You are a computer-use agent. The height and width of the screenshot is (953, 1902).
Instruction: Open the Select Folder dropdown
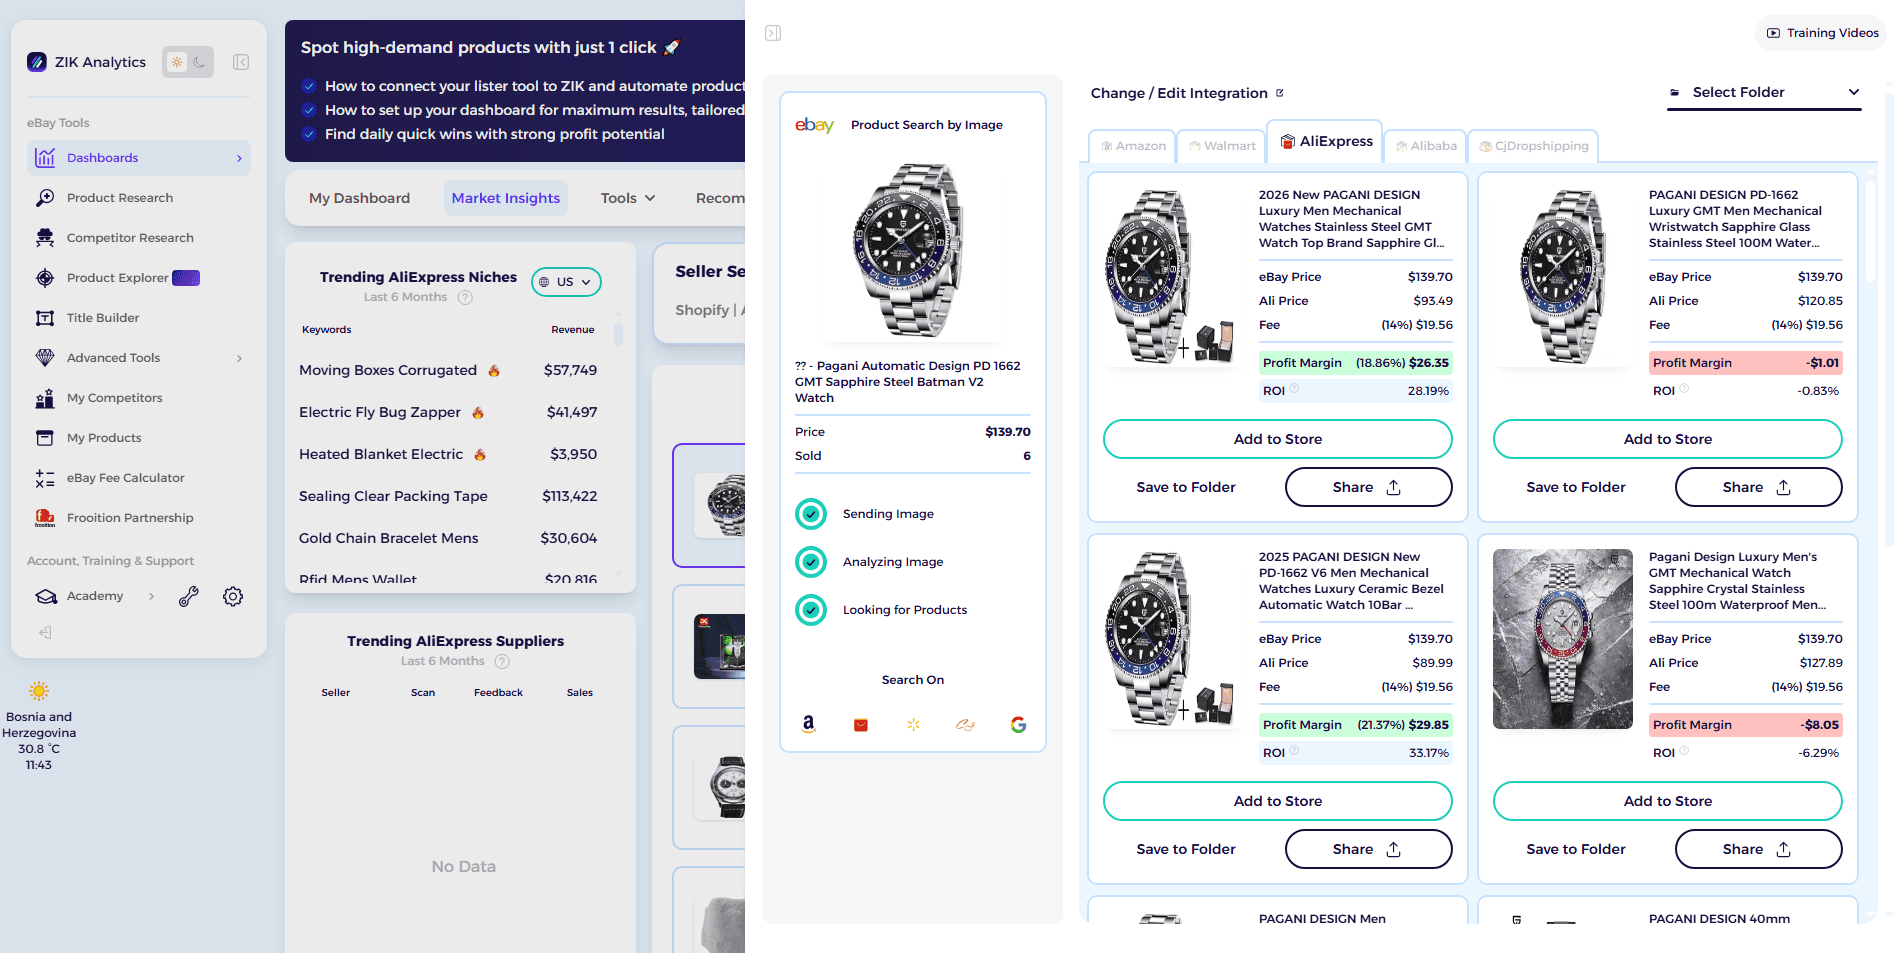[x=1764, y=92]
